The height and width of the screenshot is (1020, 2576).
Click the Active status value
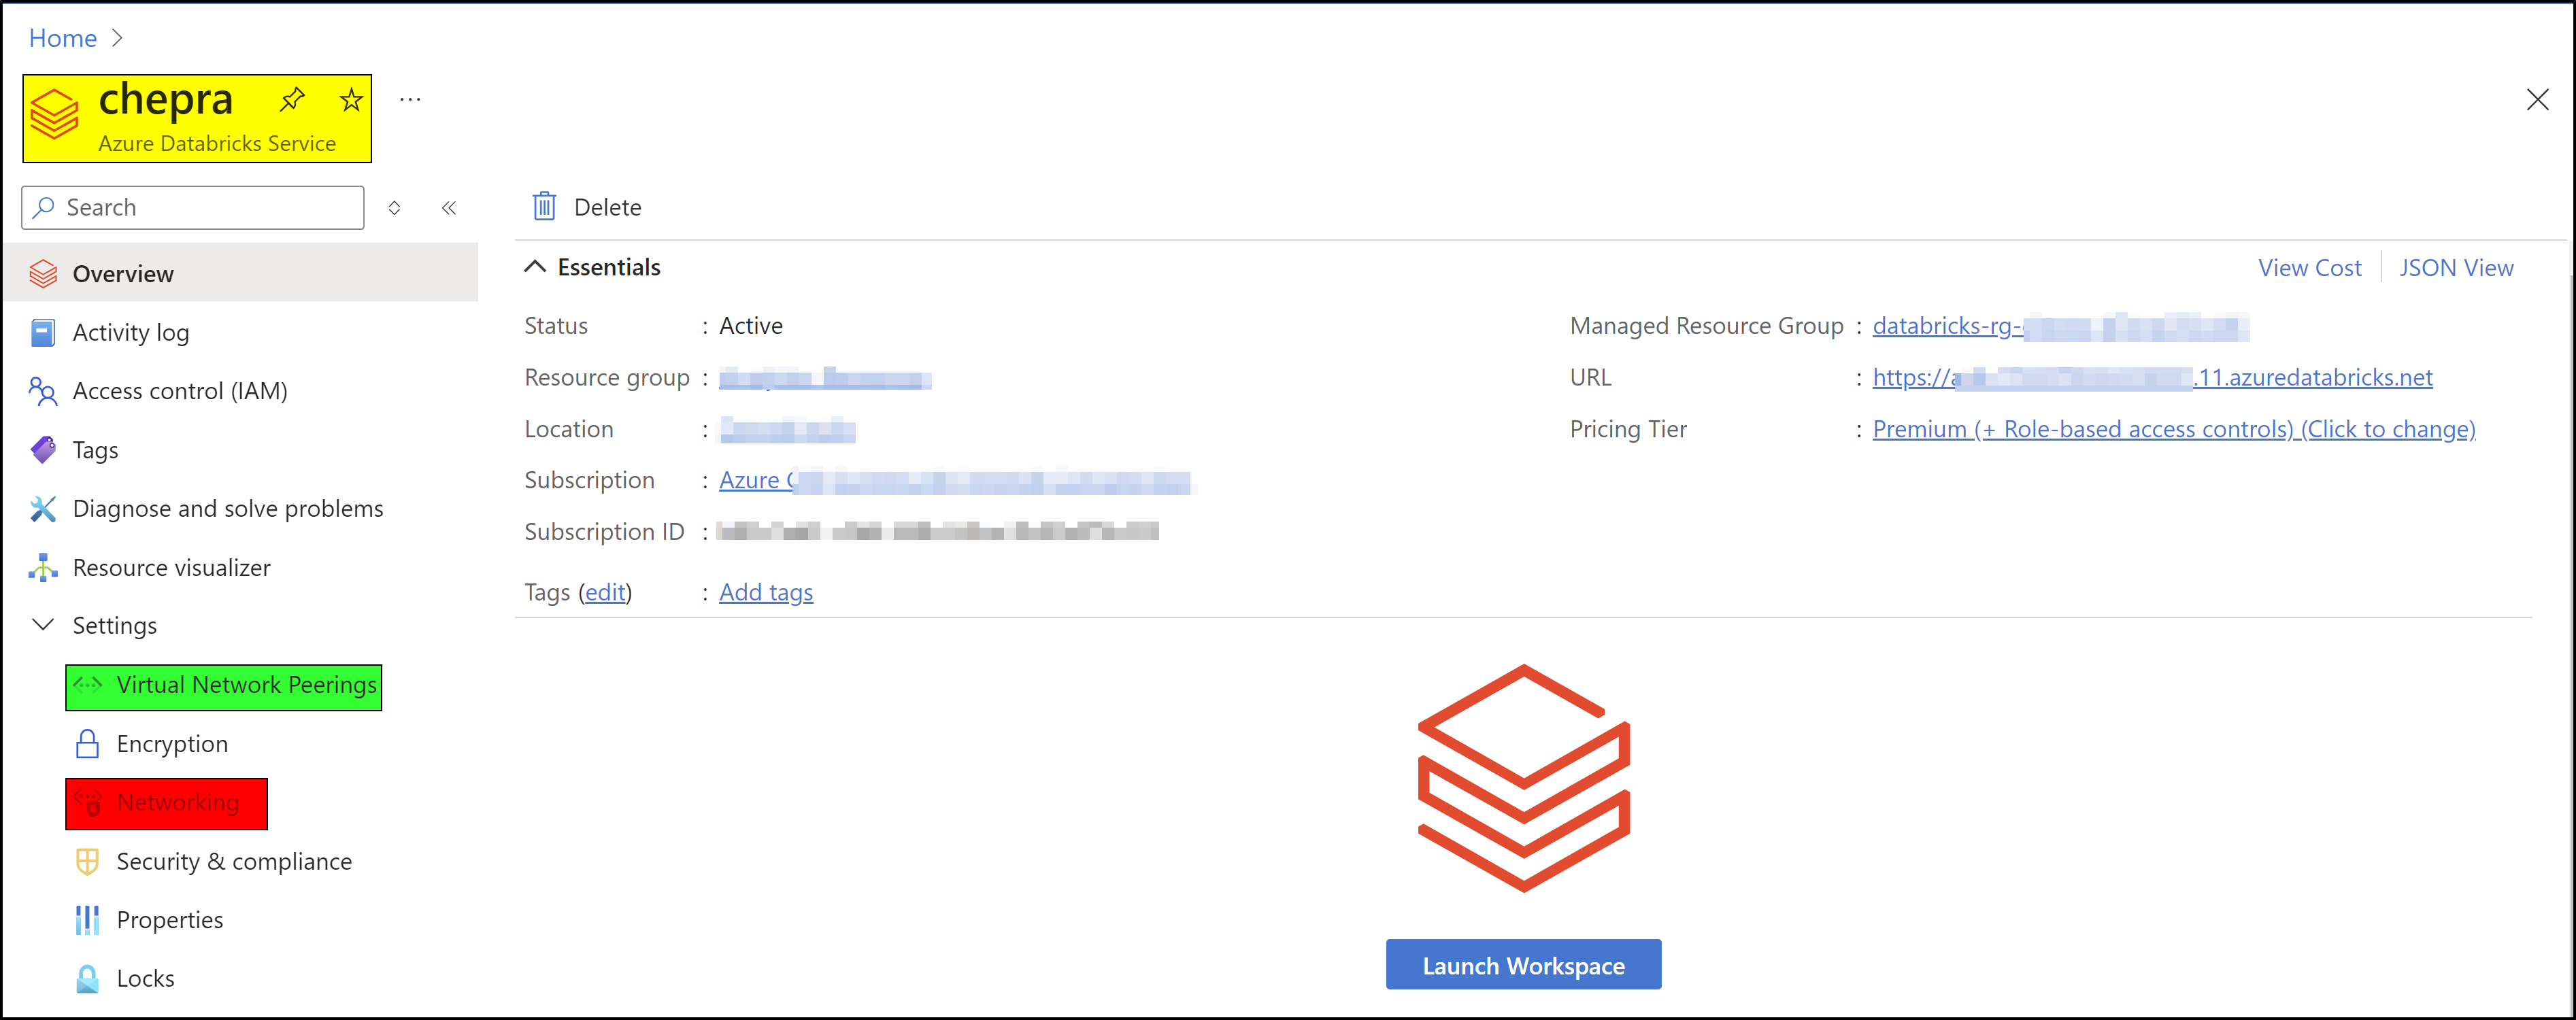(x=751, y=326)
